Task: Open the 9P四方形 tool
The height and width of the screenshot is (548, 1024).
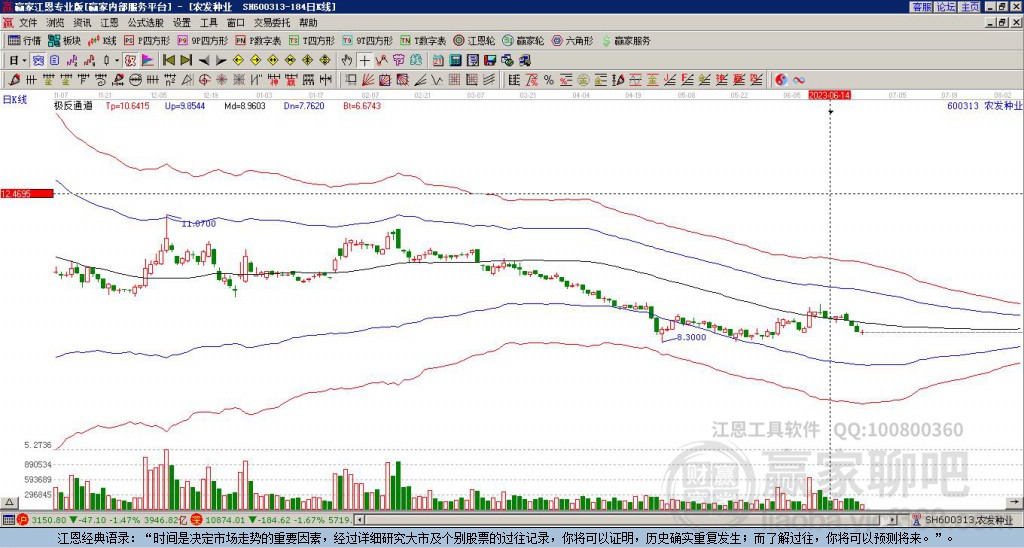Action: pos(202,40)
